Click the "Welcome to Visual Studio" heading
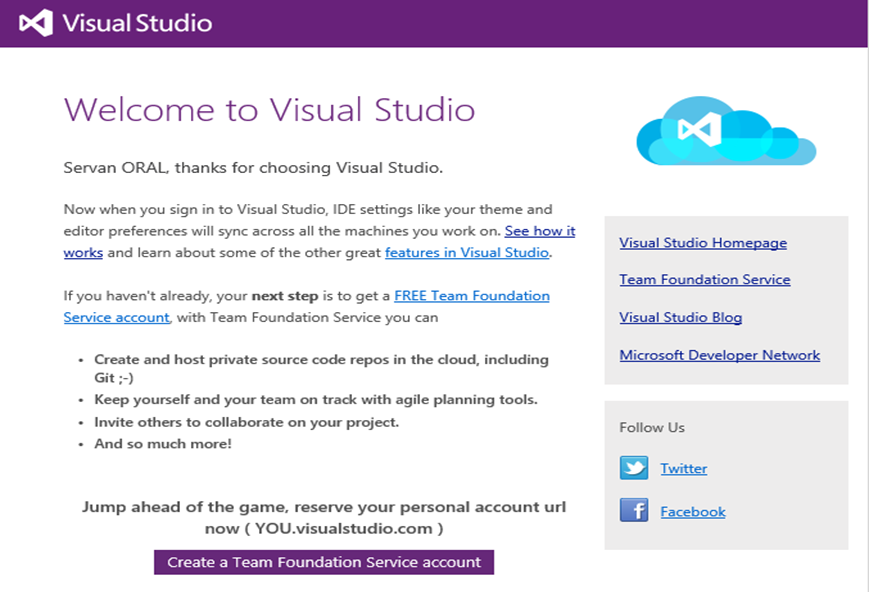 pyautogui.click(x=269, y=109)
